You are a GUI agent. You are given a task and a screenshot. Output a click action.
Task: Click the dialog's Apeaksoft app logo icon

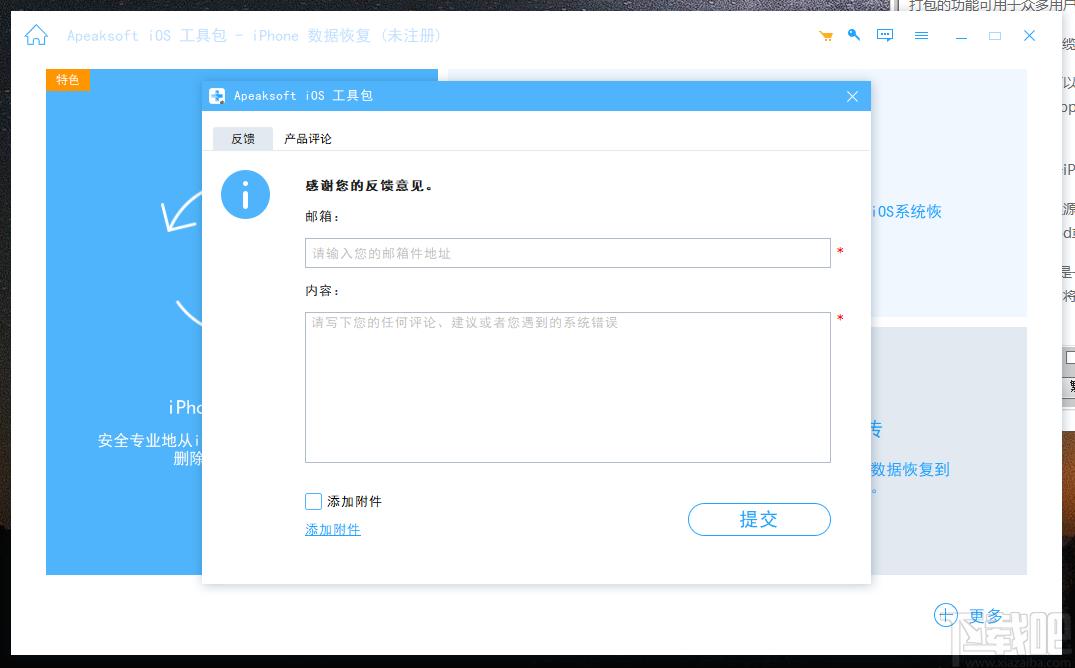(x=217, y=96)
